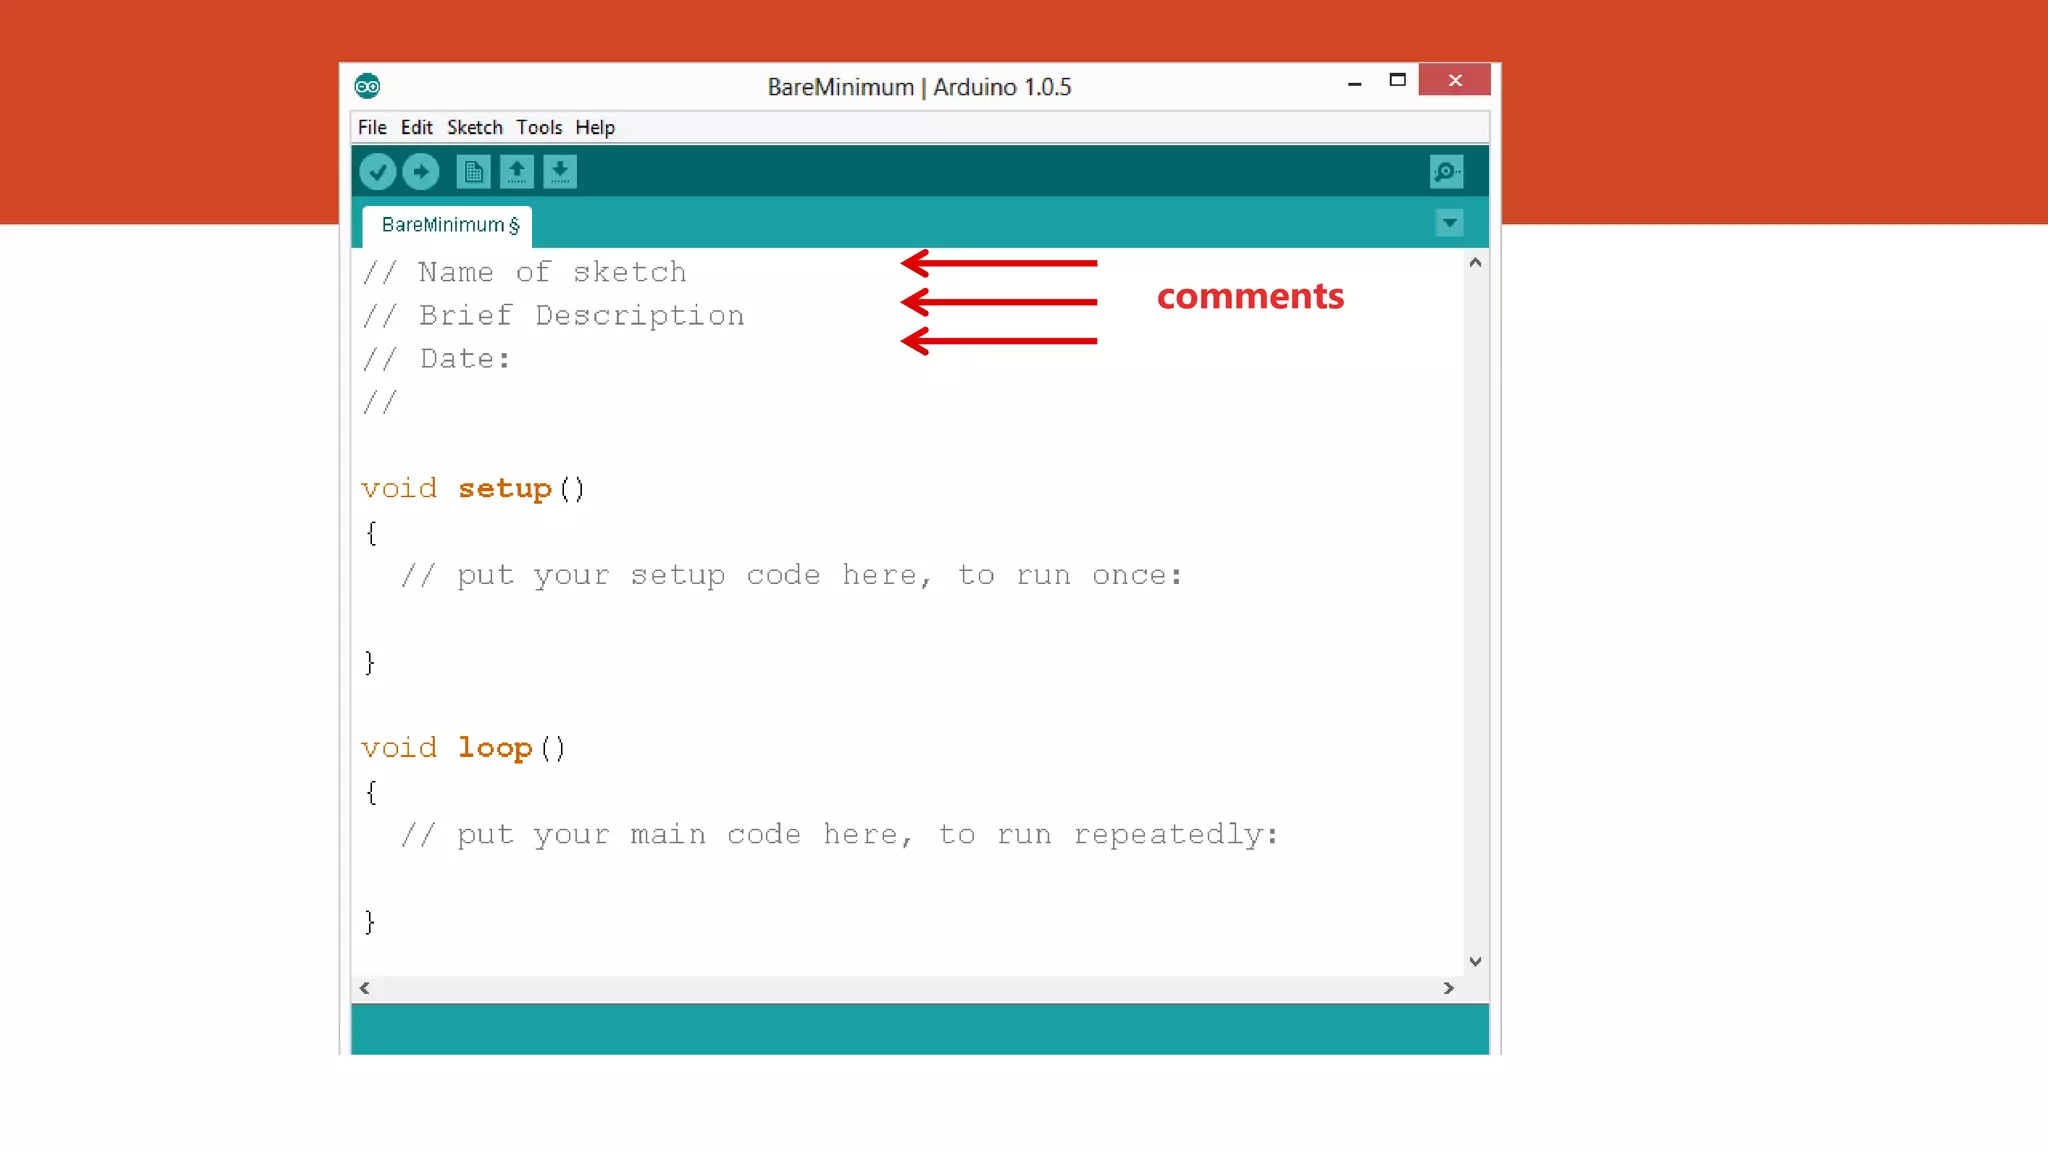The height and width of the screenshot is (1152, 2048).
Task: Click the Save sketch down-arrow icon
Action: point(560,172)
